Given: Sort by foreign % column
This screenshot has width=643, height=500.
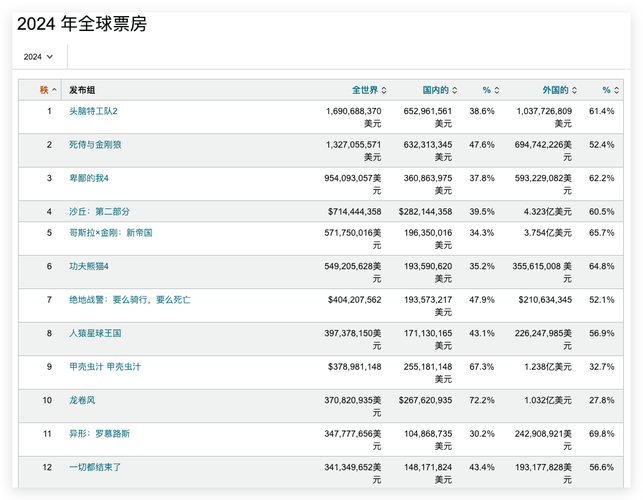Looking at the screenshot, I should pos(611,90).
